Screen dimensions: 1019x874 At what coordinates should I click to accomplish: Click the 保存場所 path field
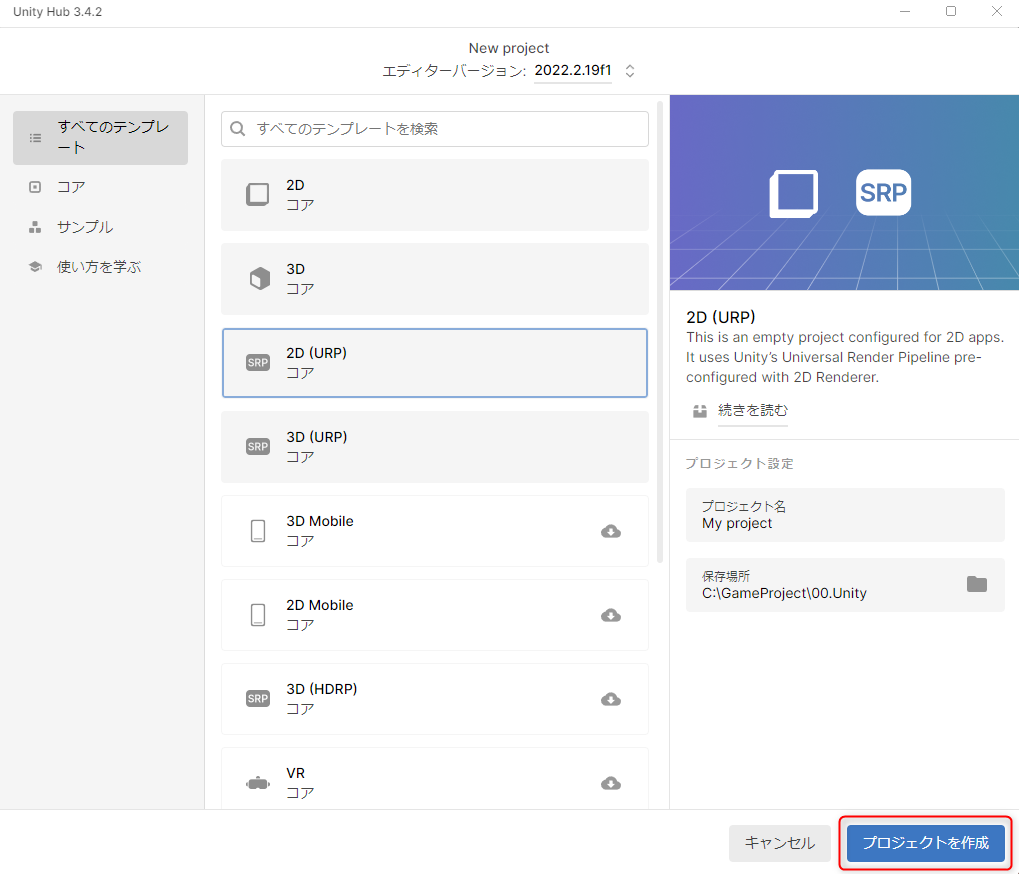pos(845,584)
